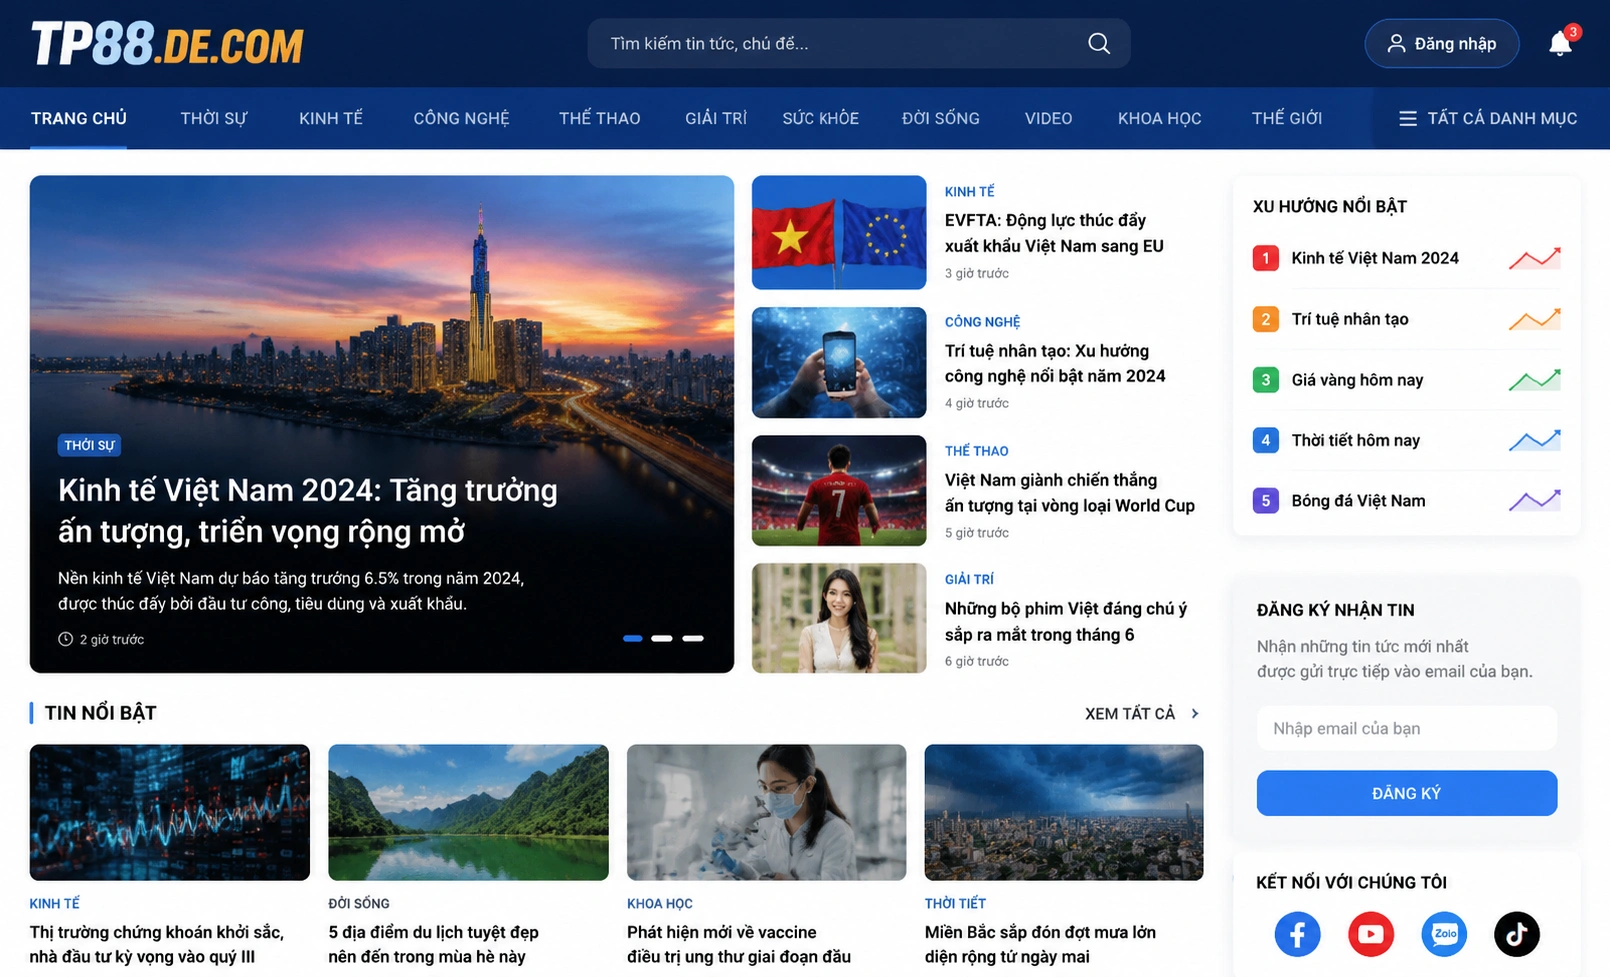Open the EVFTA flags article thumbnail
Viewport: 1610px width, 977px height.
pos(839,232)
